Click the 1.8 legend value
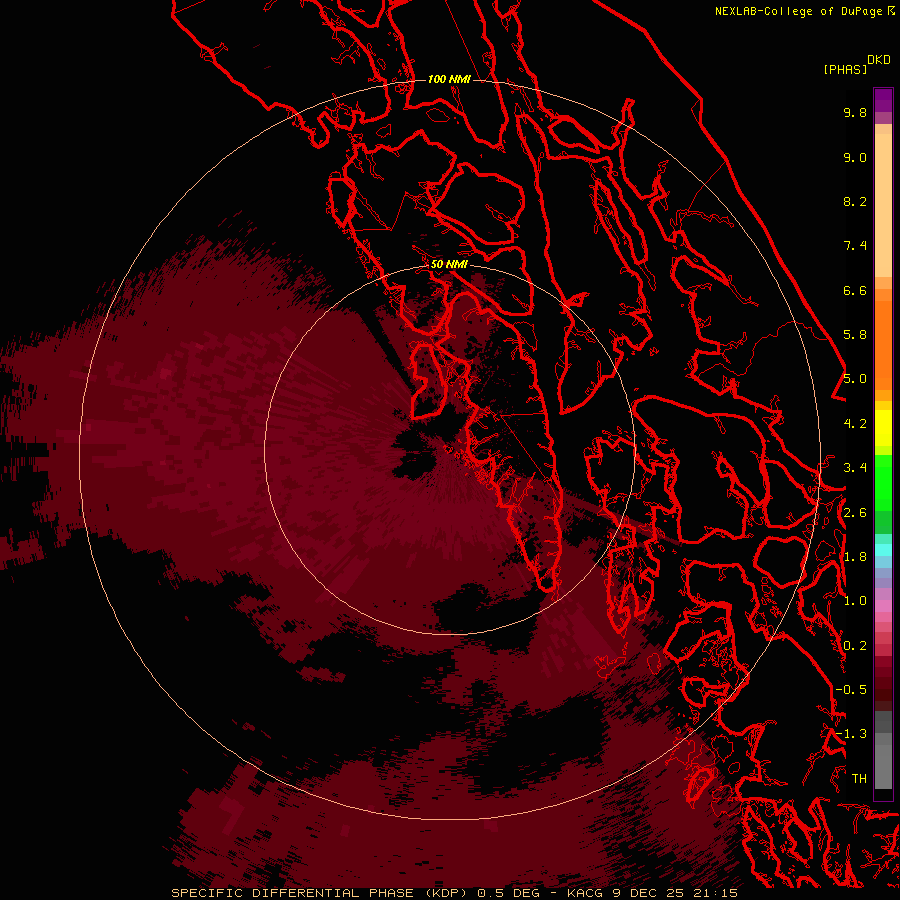Image resolution: width=900 pixels, height=900 pixels. pyautogui.click(x=855, y=557)
